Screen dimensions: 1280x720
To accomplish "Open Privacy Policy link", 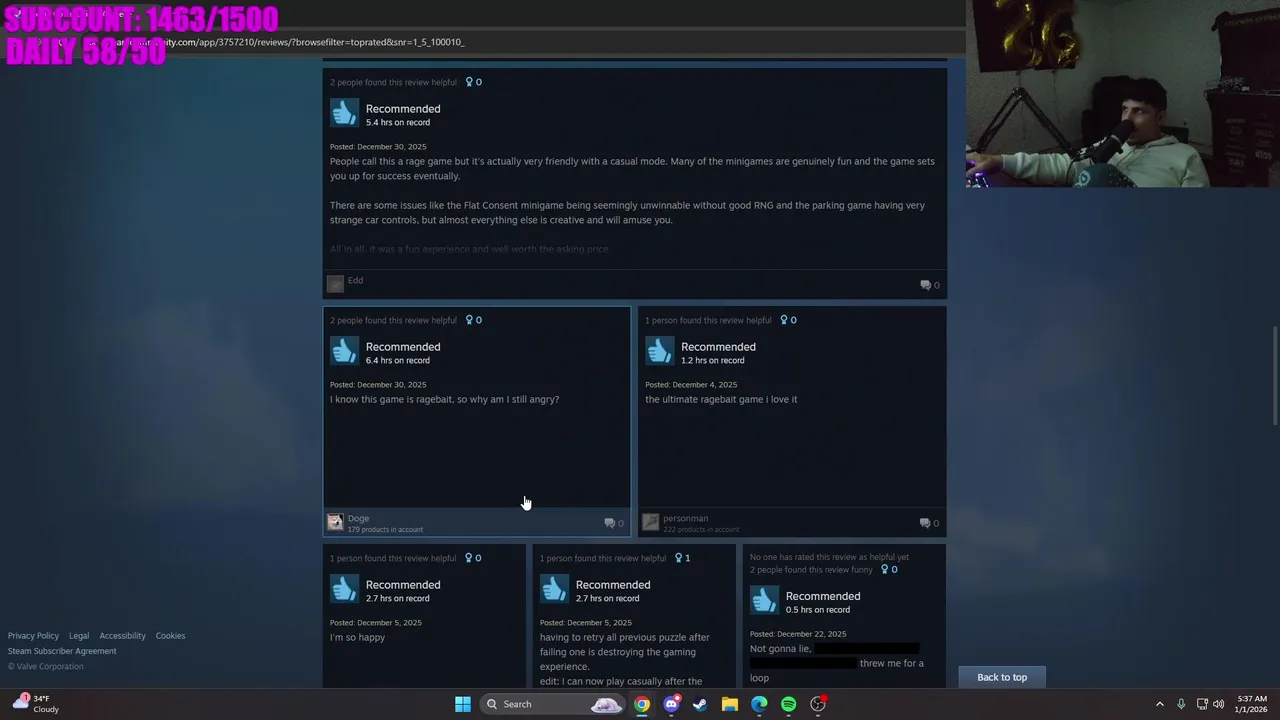I will (x=33, y=636).
